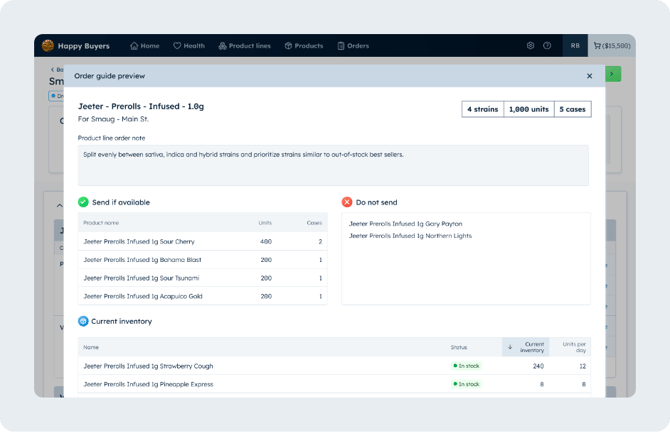This screenshot has width=670, height=438.
Task: Click the Cases column header in Send list
Action: tap(314, 223)
